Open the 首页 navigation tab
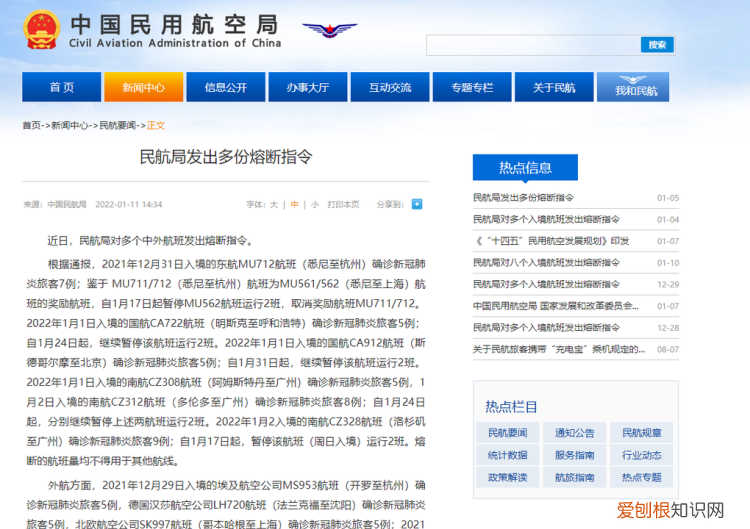This screenshot has width=750, height=529. click(x=62, y=87)
